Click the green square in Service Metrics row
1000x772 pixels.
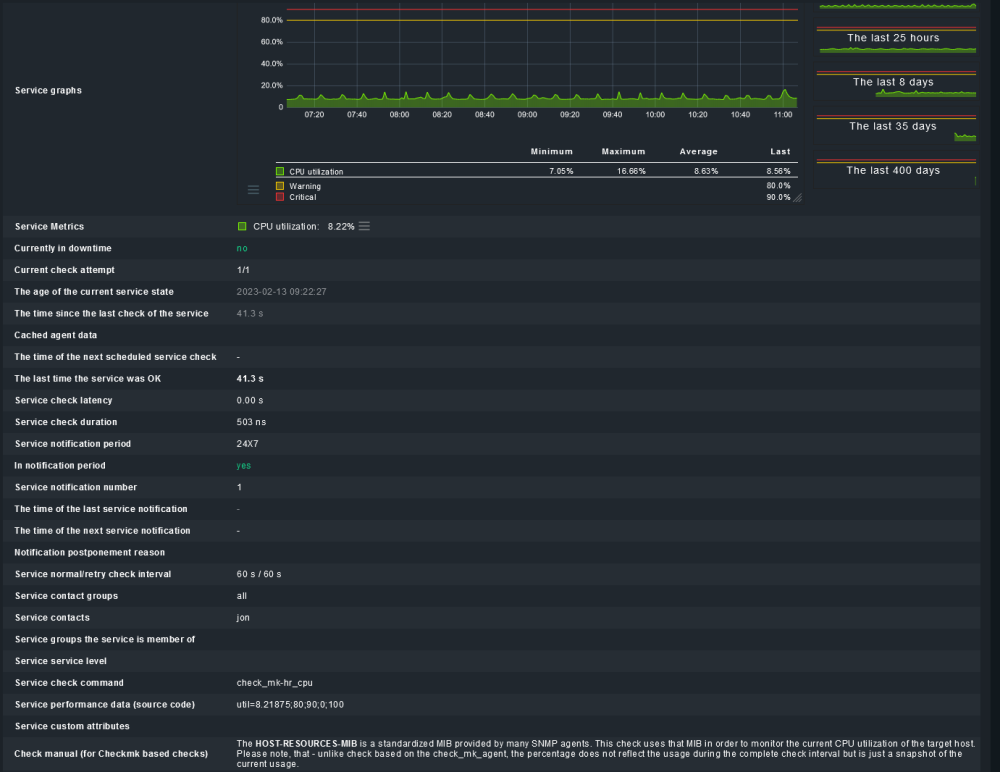(x=242, y=226)
